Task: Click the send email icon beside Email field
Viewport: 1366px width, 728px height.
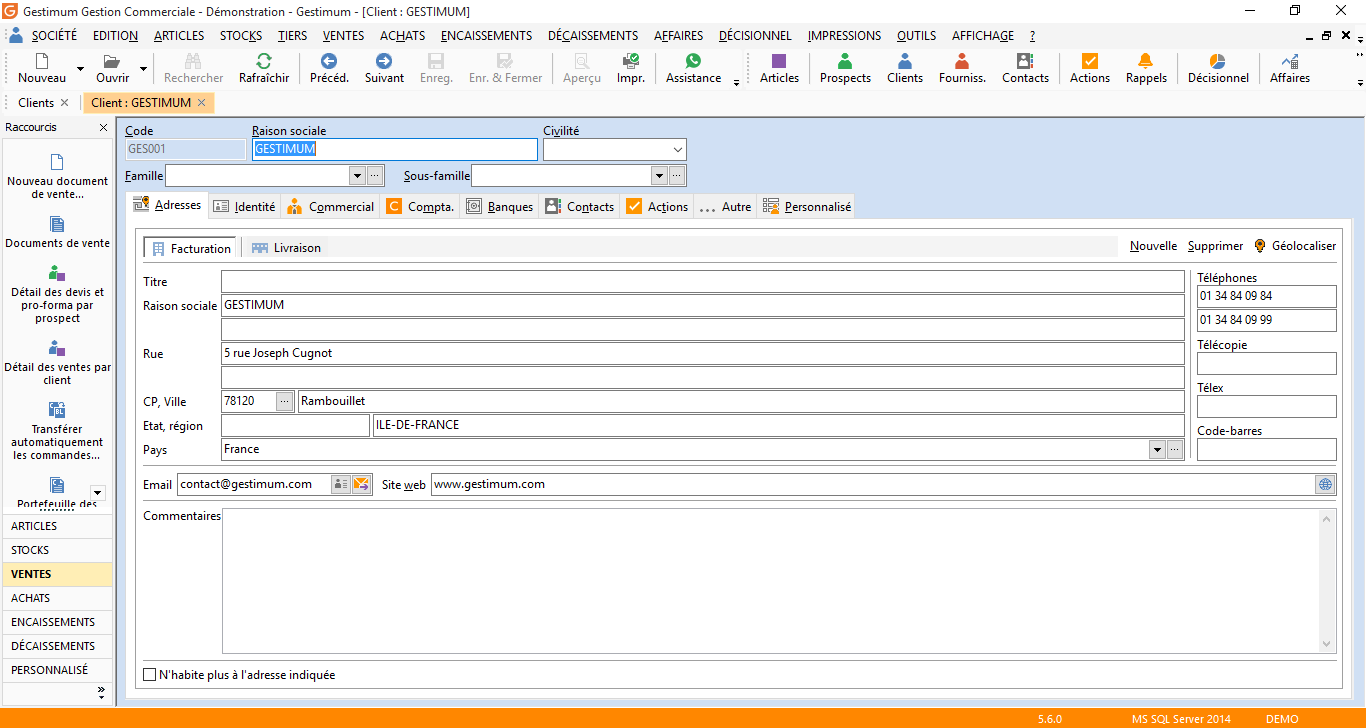Action: (361, 484)
